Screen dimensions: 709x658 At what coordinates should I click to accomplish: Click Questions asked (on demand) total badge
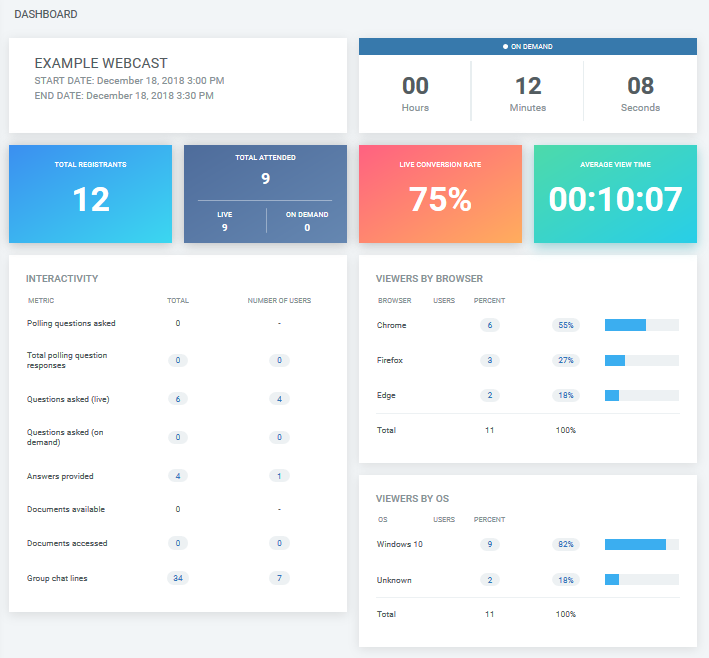pos(178,437)
